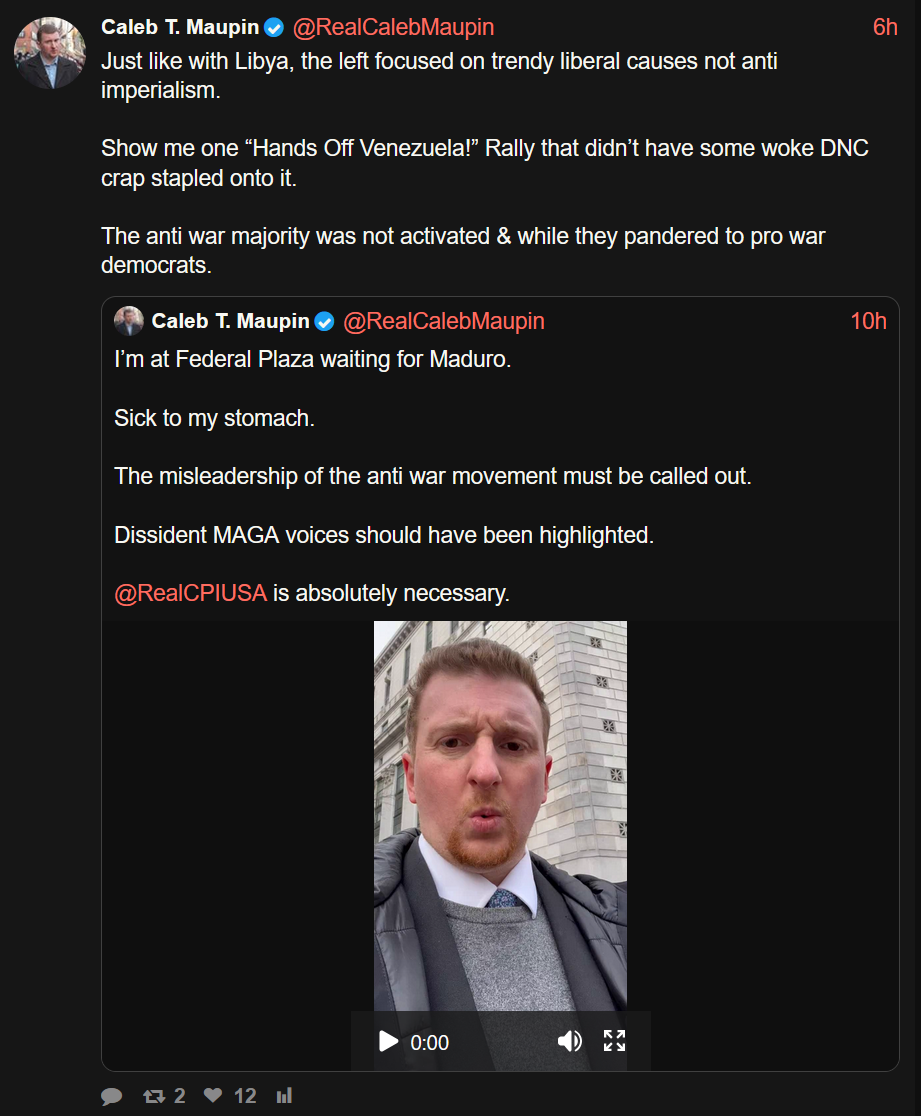
Task: Click the 0:00 video time indicator
Action: point(429,1043)
